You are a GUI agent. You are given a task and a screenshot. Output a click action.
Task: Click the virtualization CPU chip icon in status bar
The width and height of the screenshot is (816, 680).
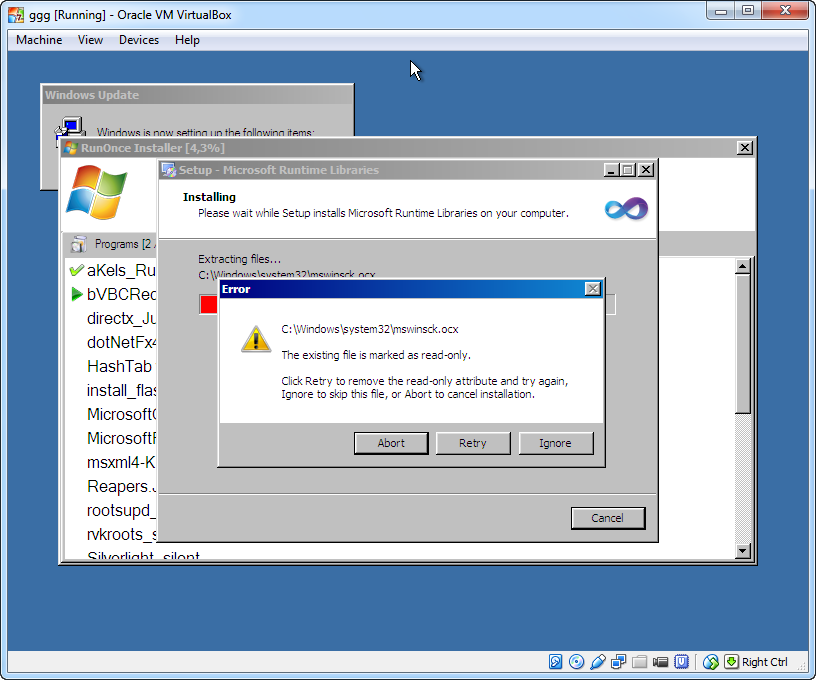tap(681, 661)
